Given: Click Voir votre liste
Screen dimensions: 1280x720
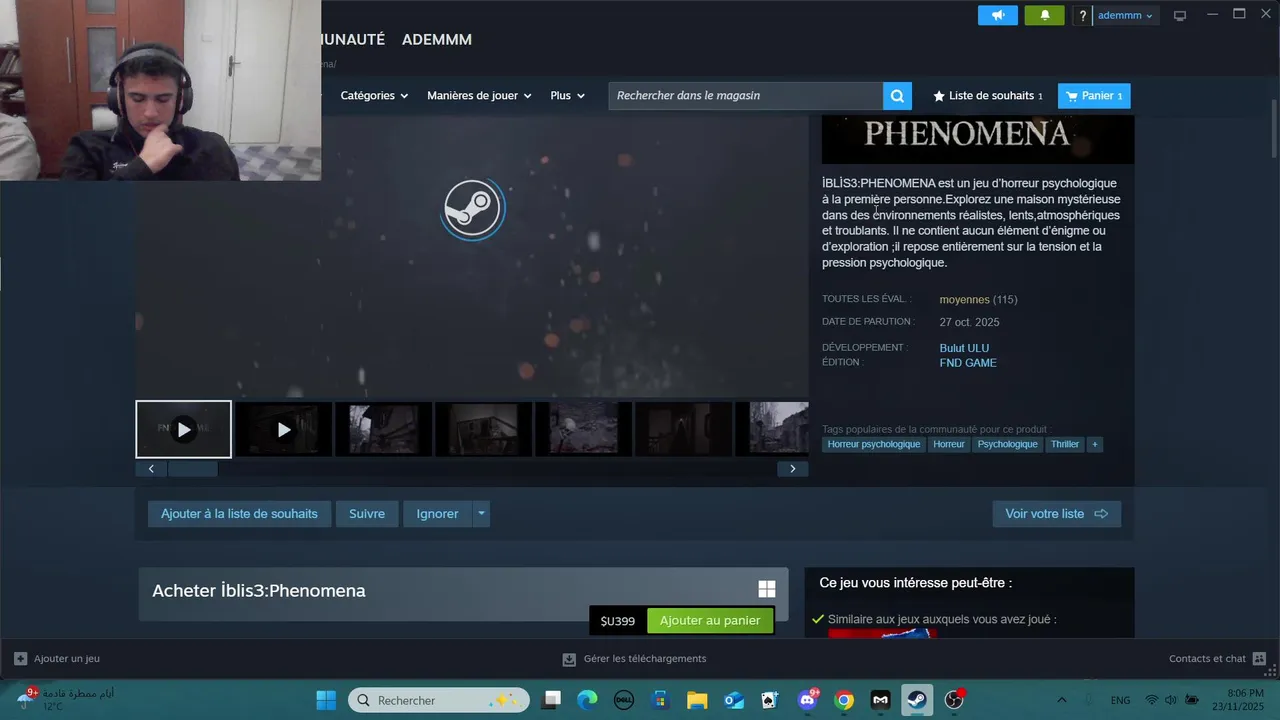Looking at the screenshot, I should (1056, 514).
